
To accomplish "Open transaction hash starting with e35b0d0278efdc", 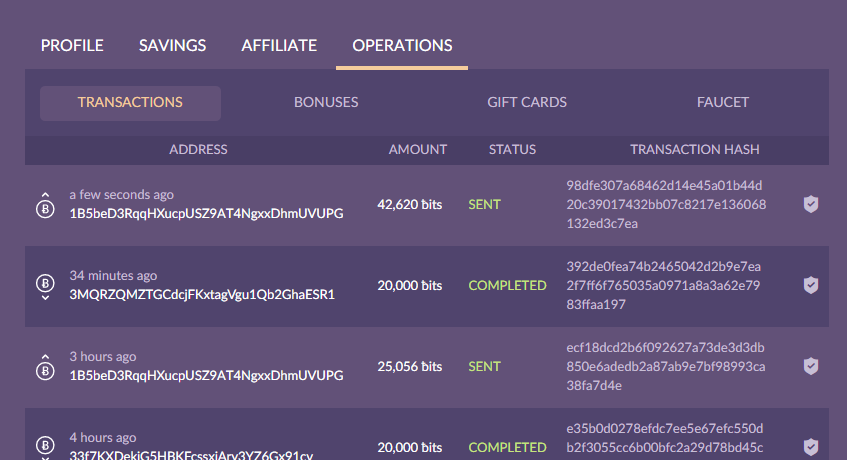I will coord(664,438).
